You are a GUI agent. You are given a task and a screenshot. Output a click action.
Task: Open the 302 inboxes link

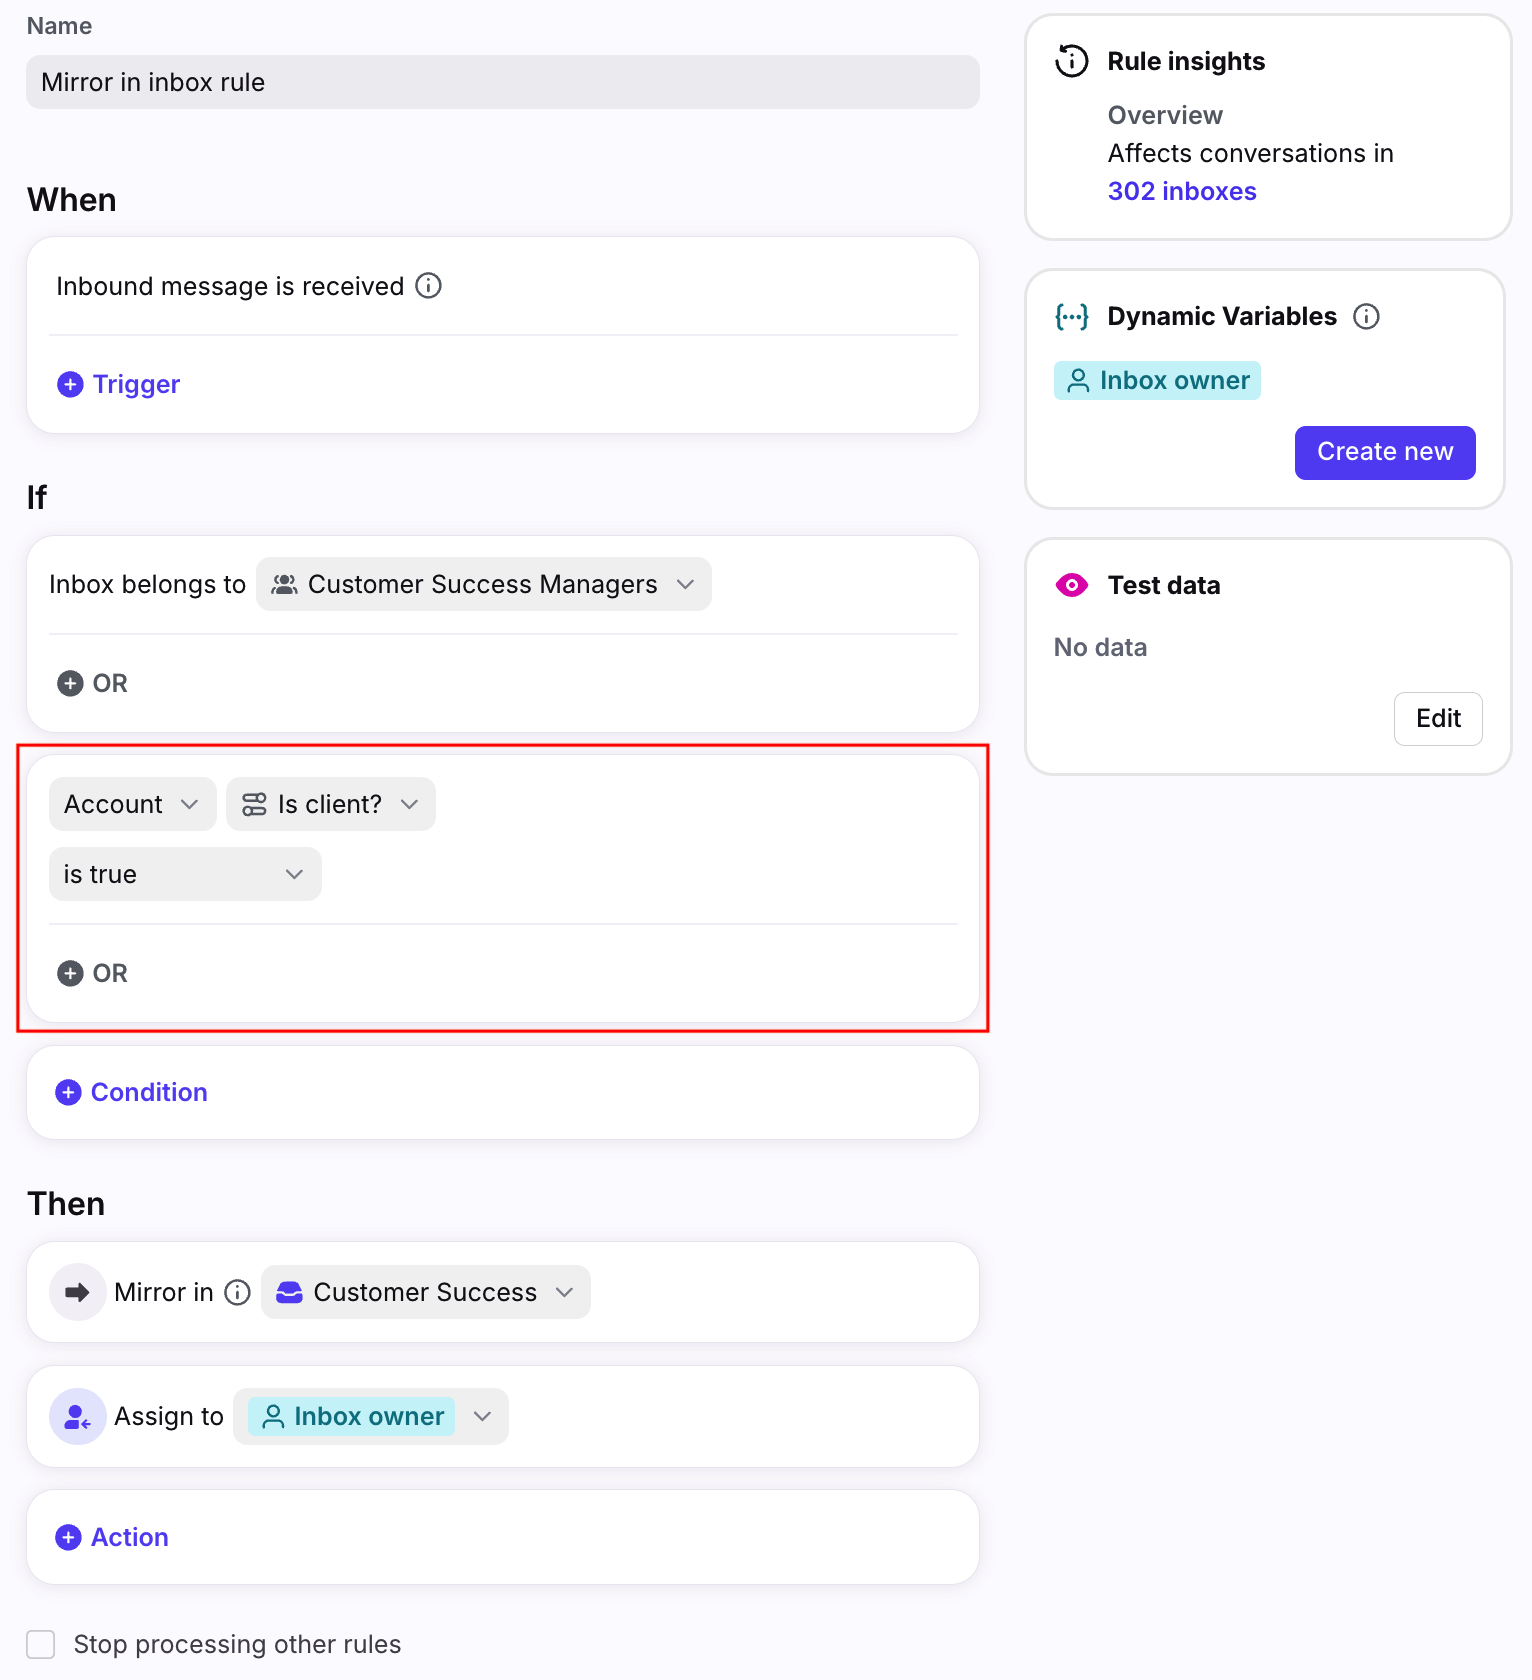[x=1182, y=191]
